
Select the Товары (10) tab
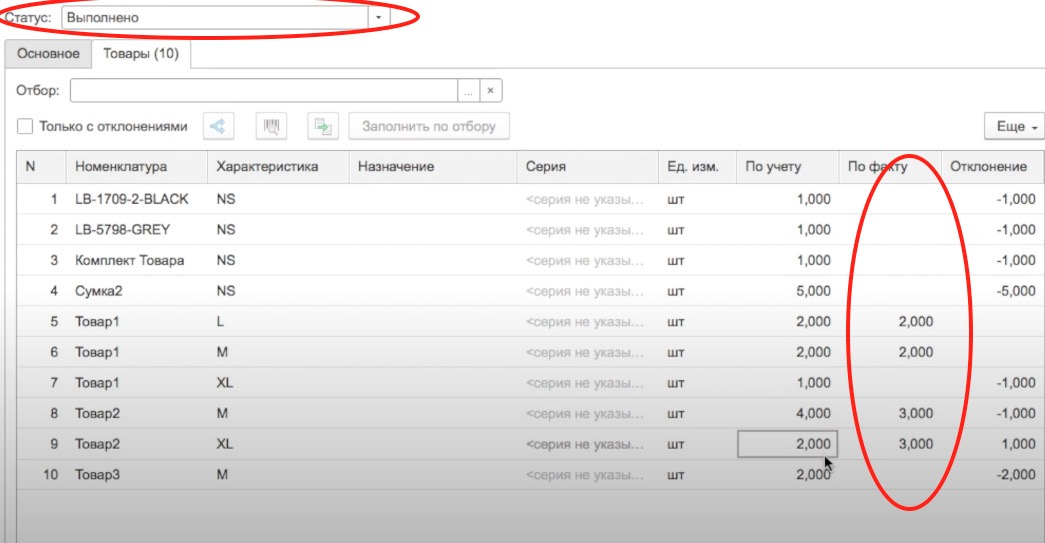141,54
